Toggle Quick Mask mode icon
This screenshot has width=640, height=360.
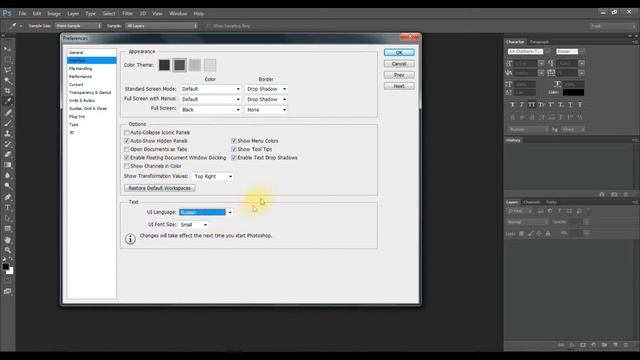pos(8,281)
